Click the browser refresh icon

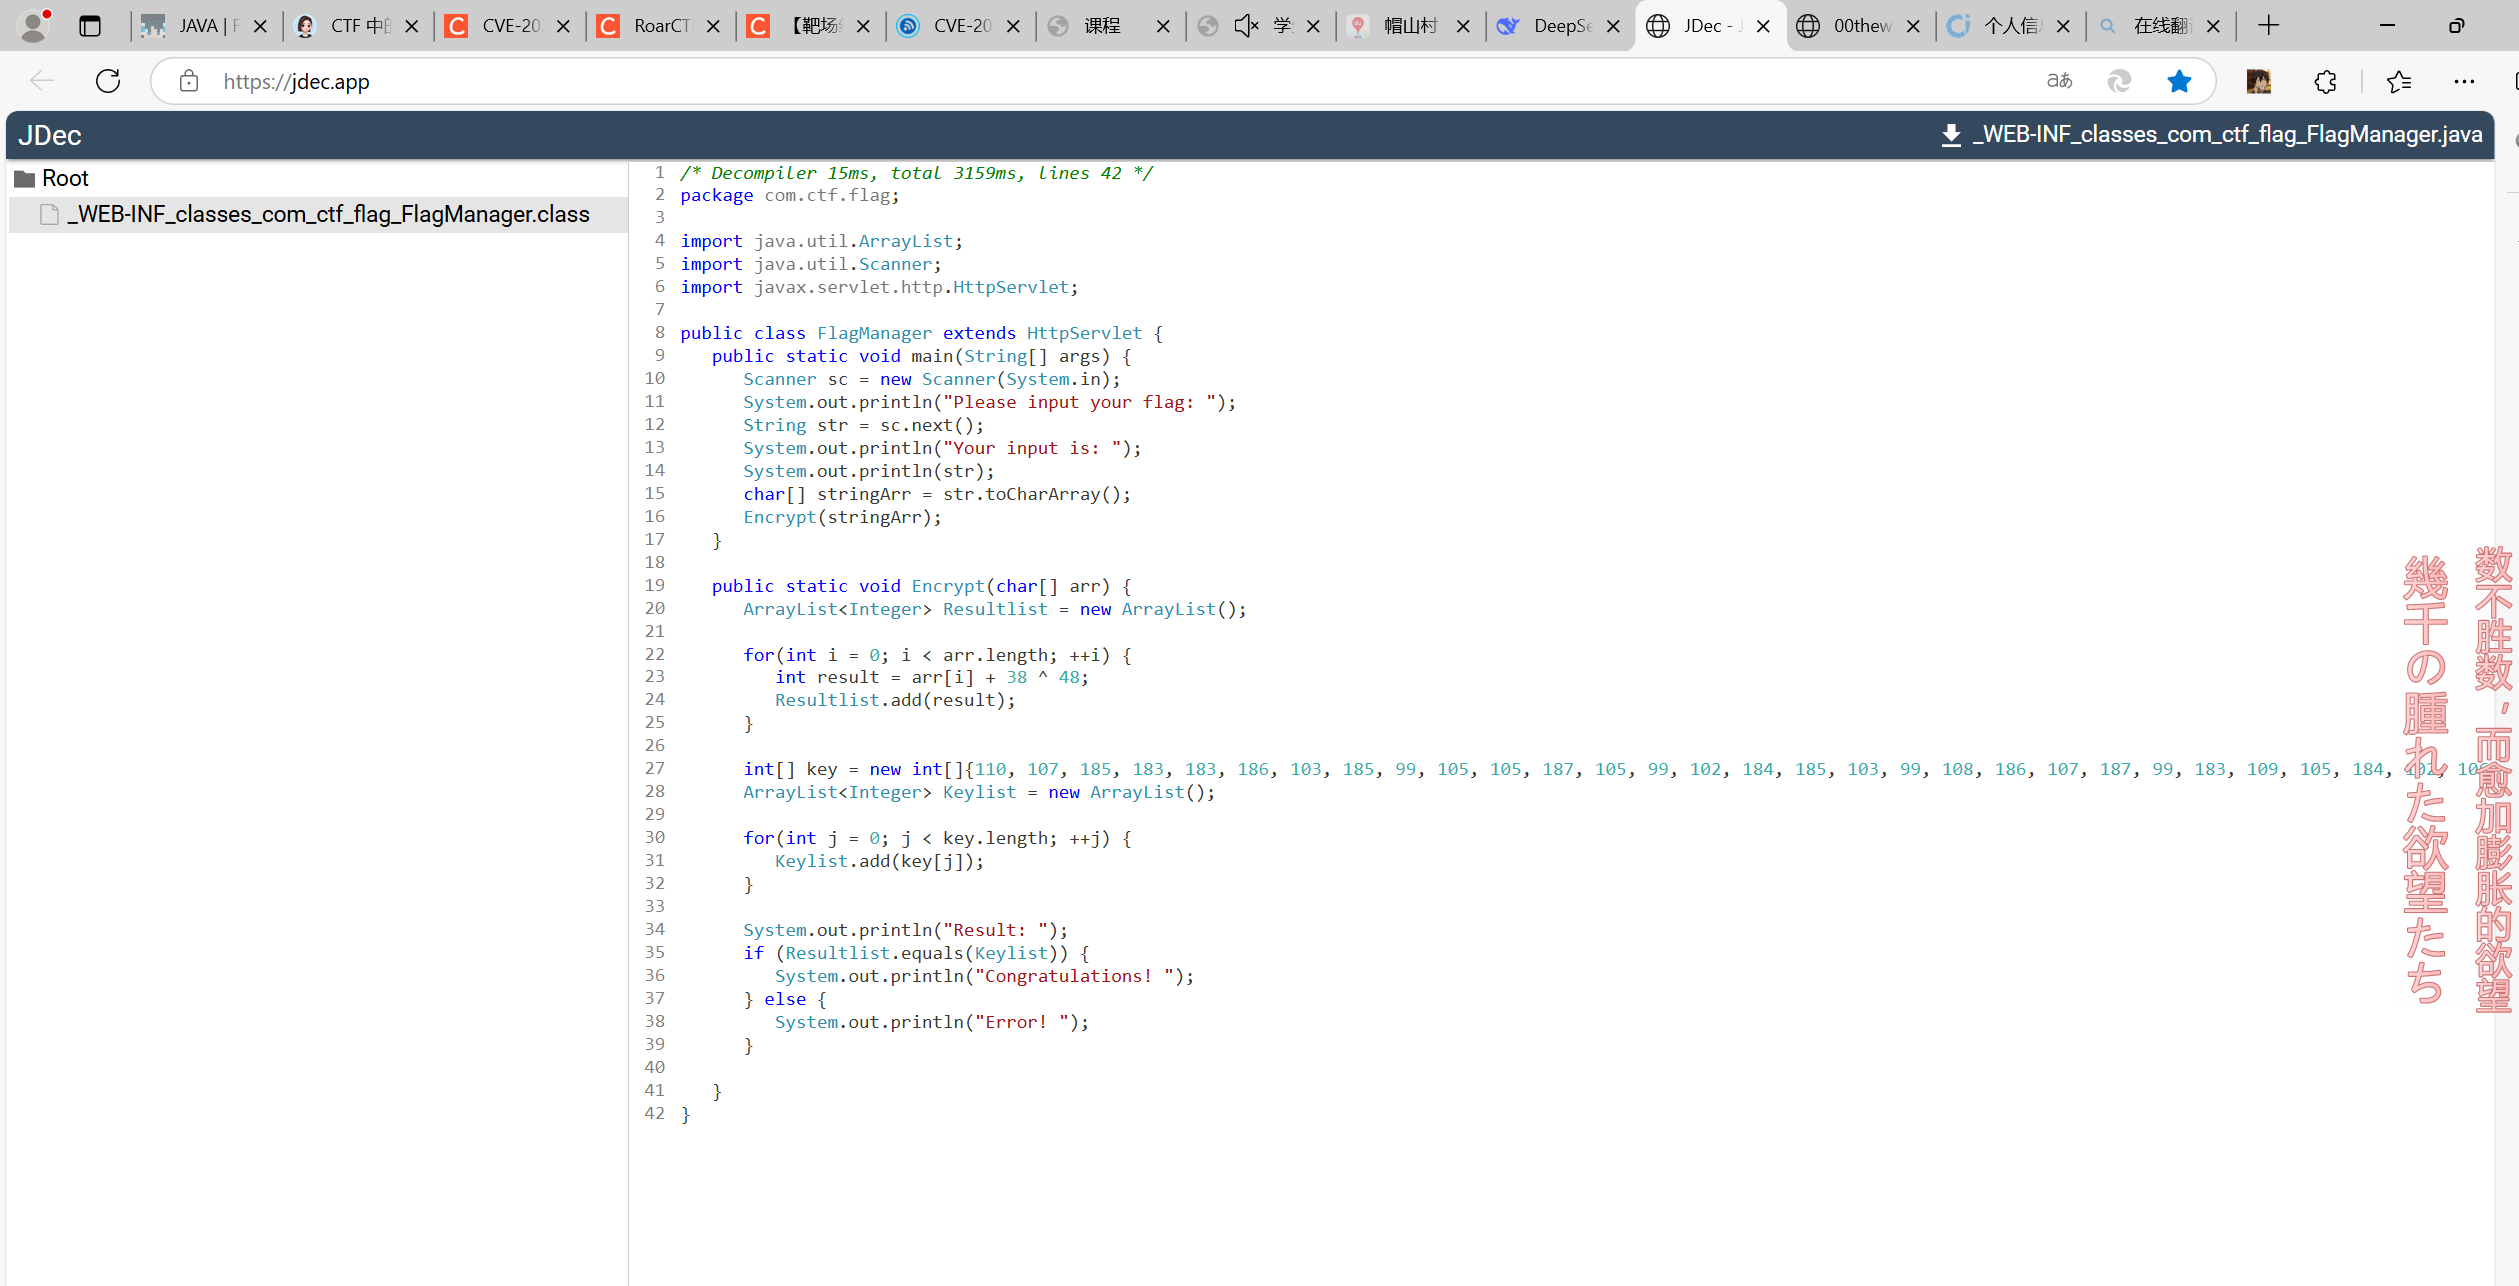click(x=108, y=81)
